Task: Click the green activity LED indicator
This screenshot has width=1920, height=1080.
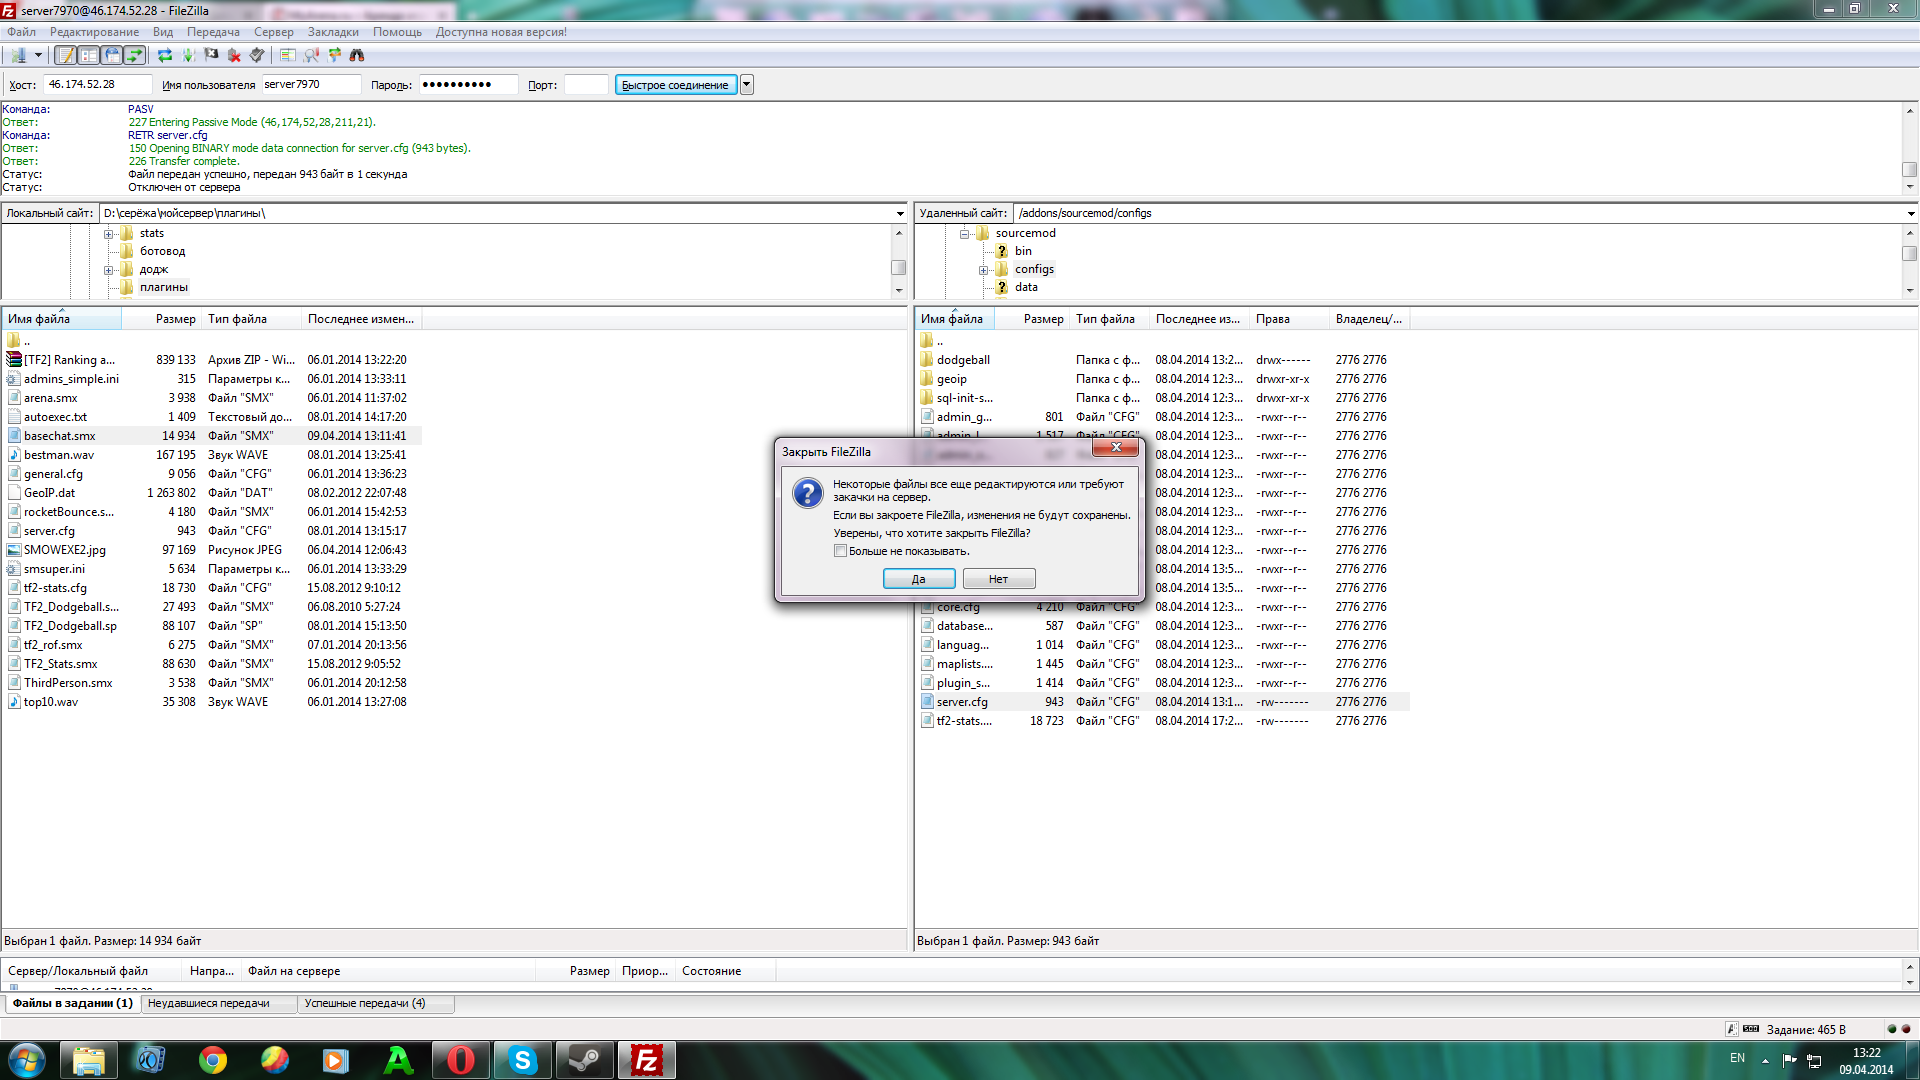Action: 1892,1029
